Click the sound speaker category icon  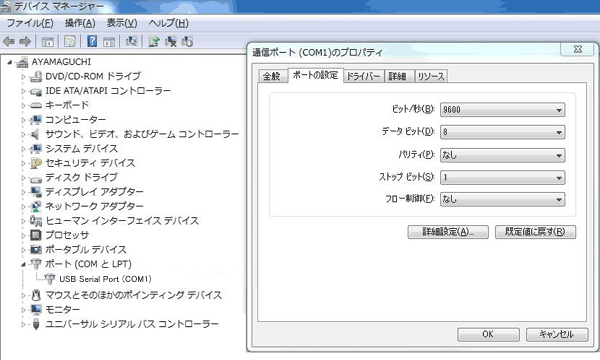35,134
